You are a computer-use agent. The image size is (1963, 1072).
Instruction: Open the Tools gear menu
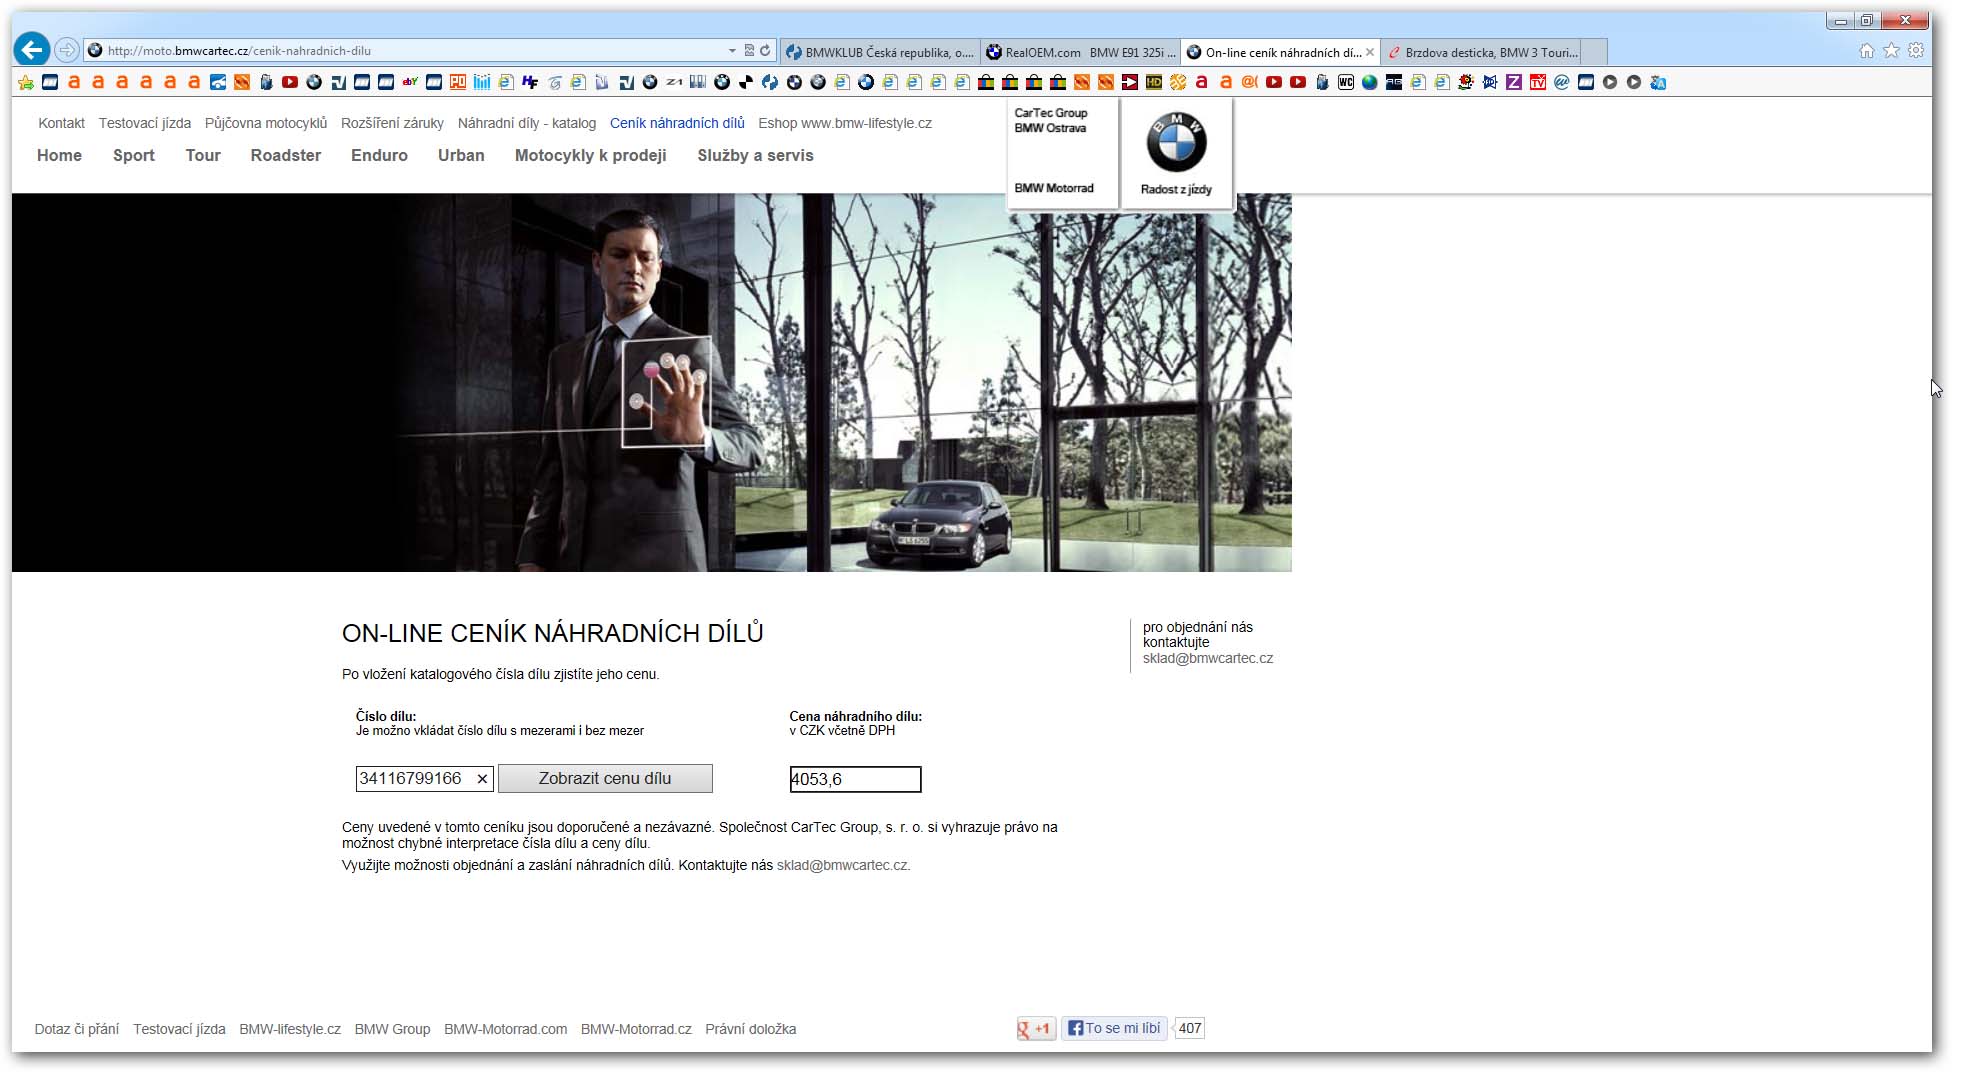click(1916, 50)
